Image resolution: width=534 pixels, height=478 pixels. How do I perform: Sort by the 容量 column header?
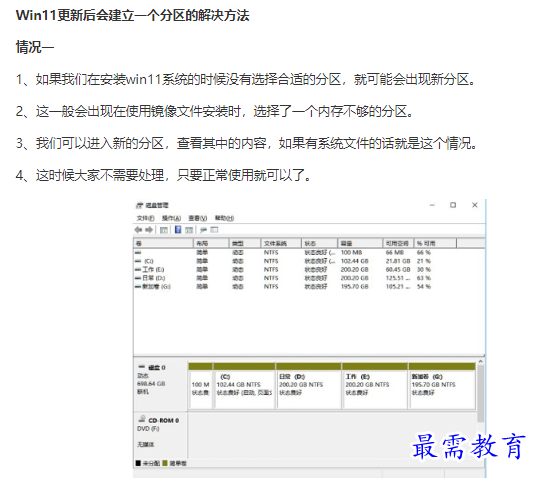tap(360, 243)
